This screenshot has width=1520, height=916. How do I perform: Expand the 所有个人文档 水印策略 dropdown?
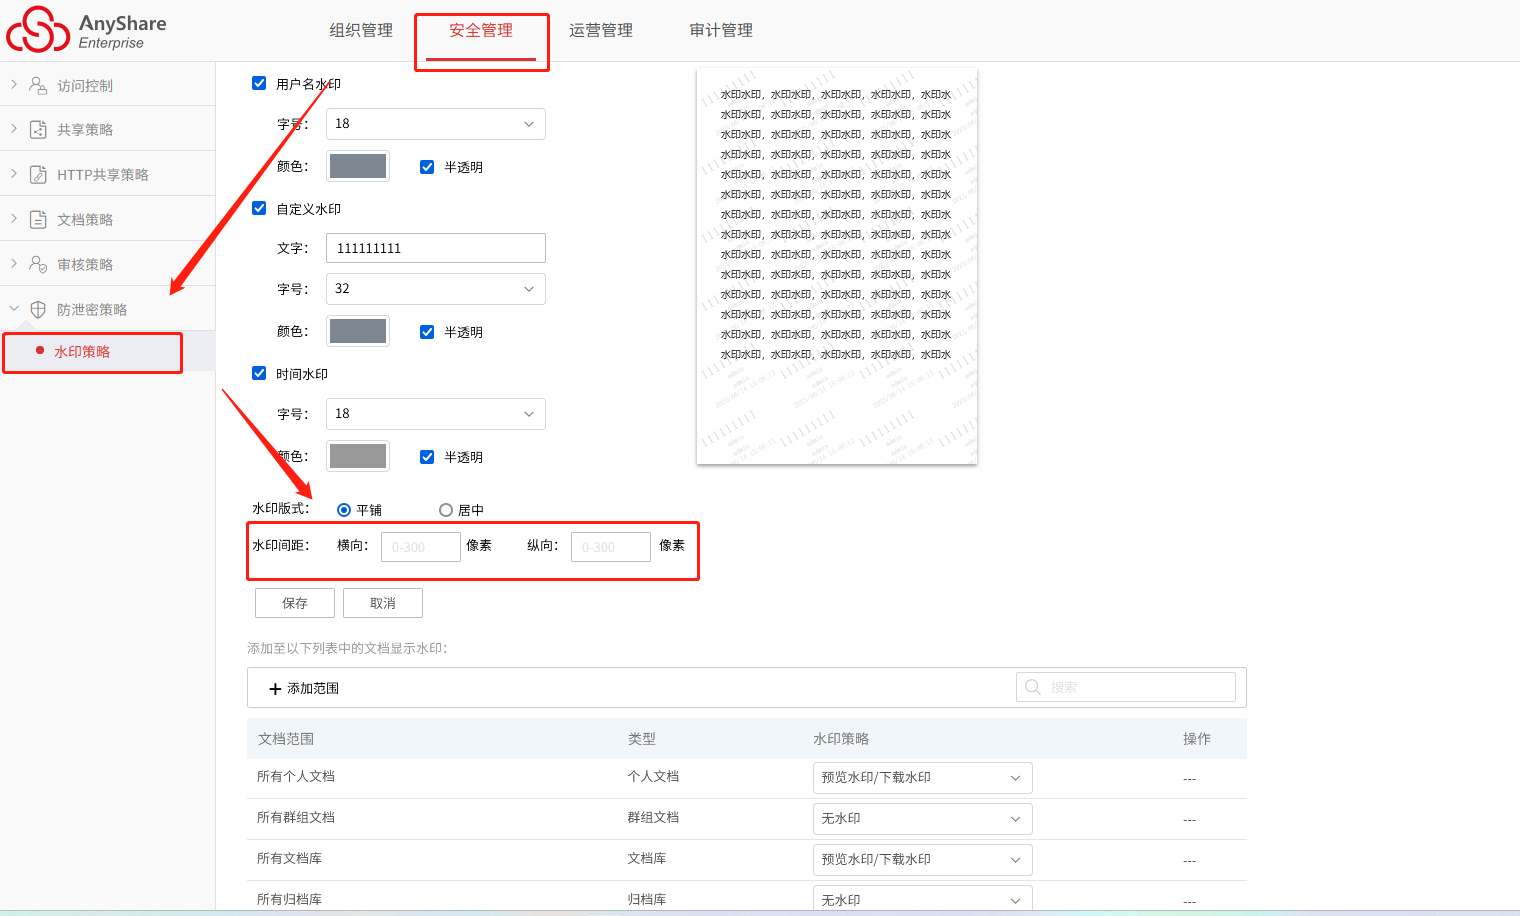pyautogui.click(x=923, y=778)
